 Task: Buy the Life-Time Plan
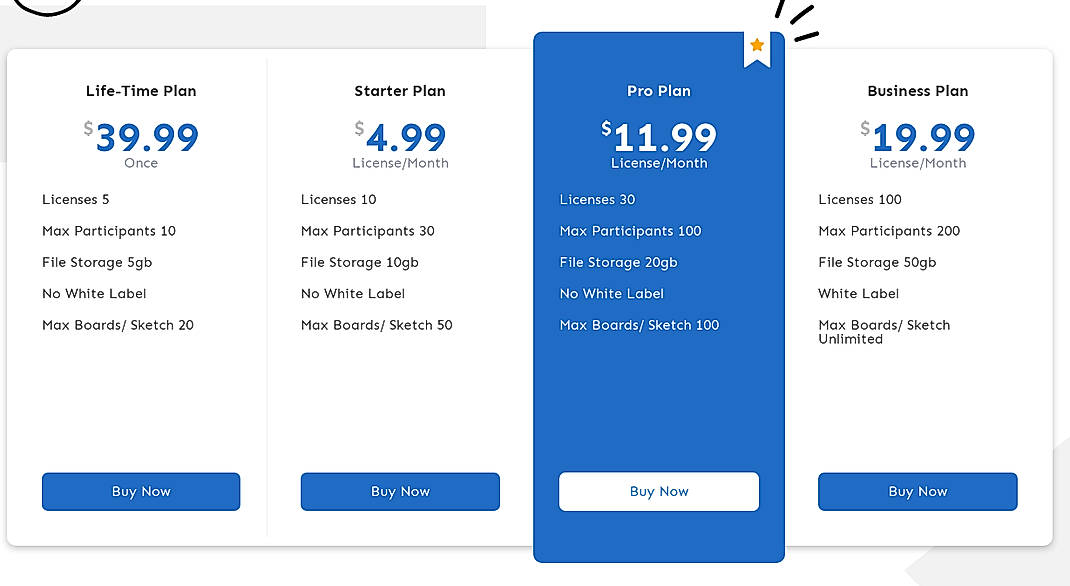140,491
